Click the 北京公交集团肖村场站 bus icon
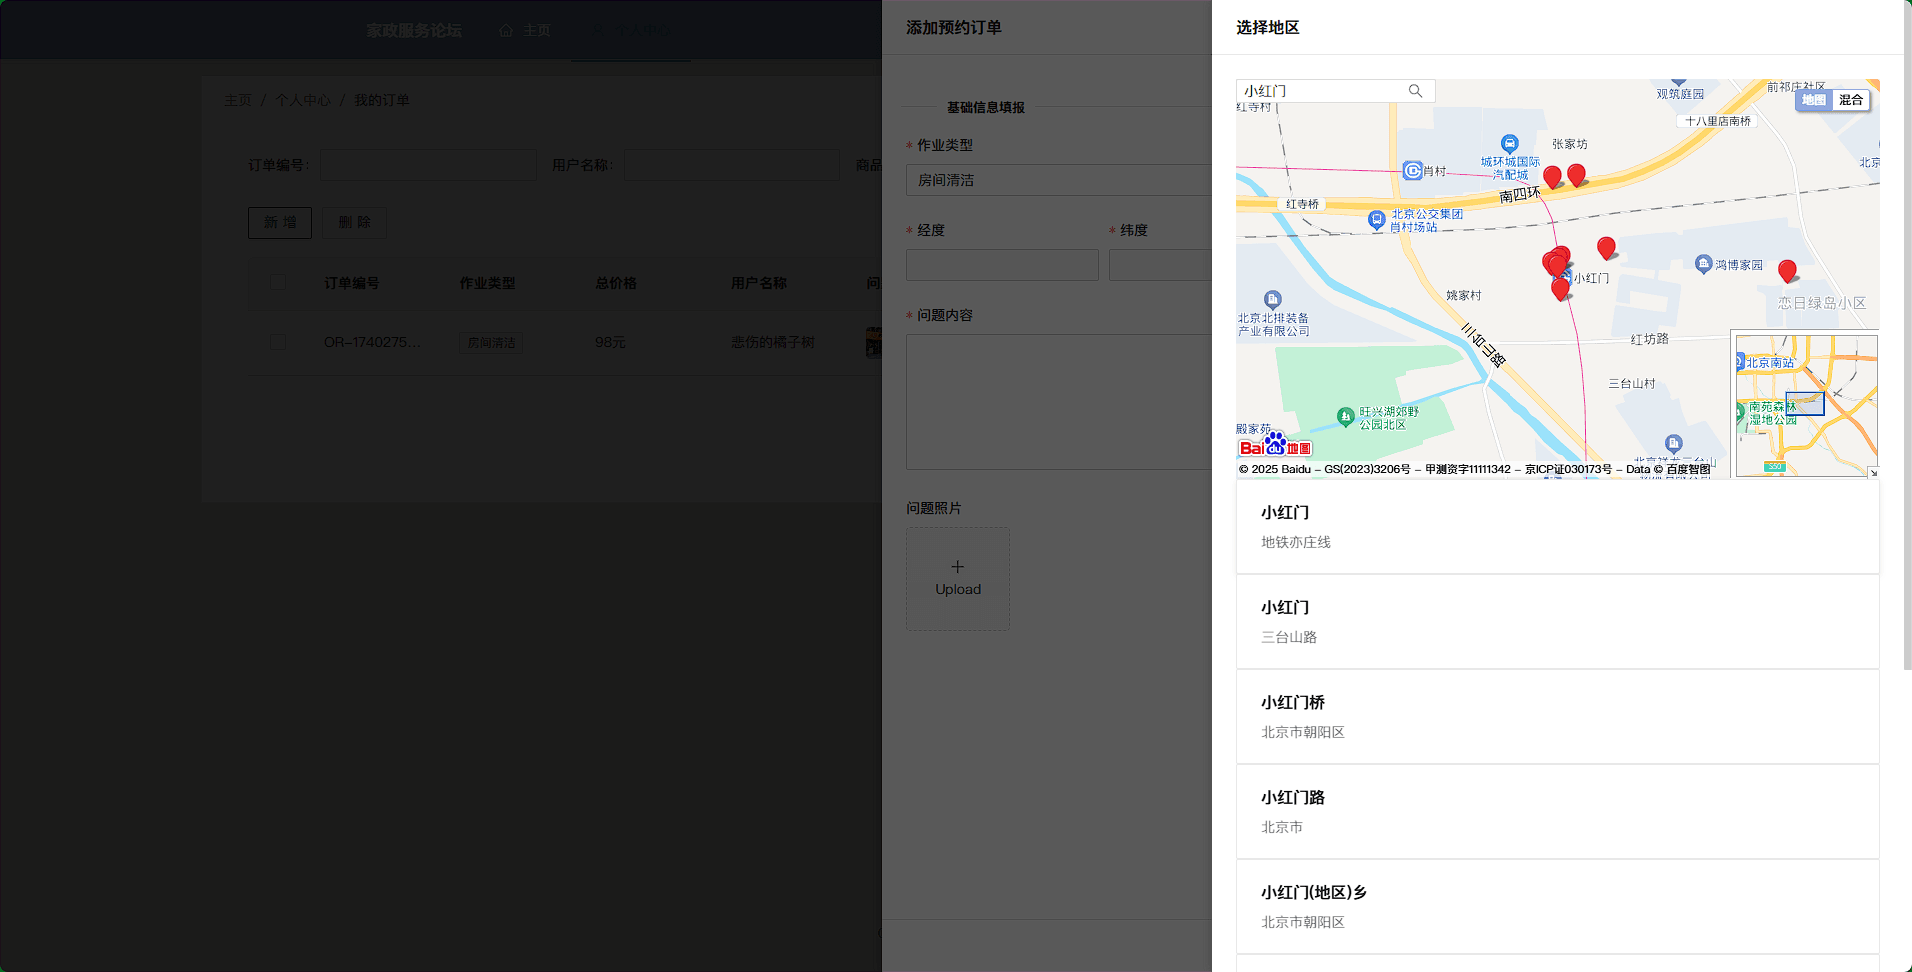This screenshot has width=1912, height=972. (1377, 219)
